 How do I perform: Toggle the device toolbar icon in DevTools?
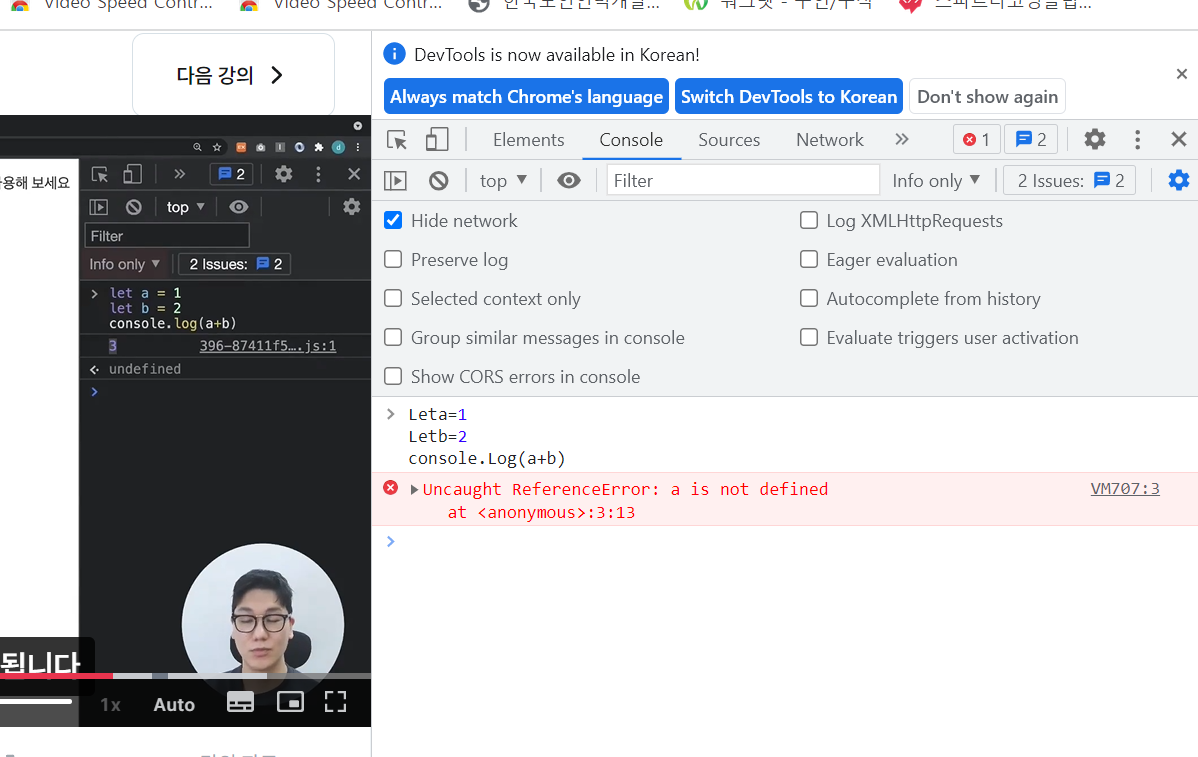[x=437, y=140]
